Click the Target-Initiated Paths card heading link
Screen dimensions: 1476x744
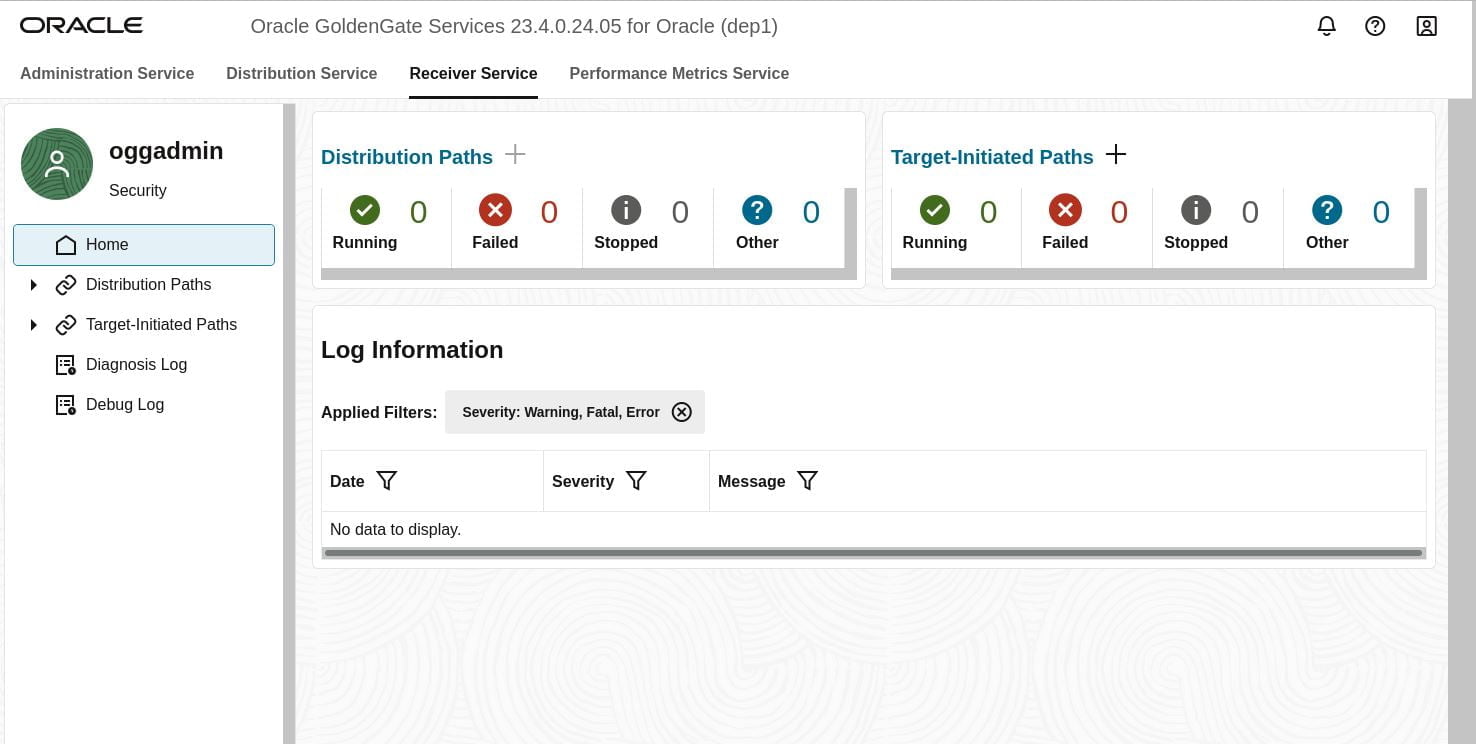click(992, 157)
